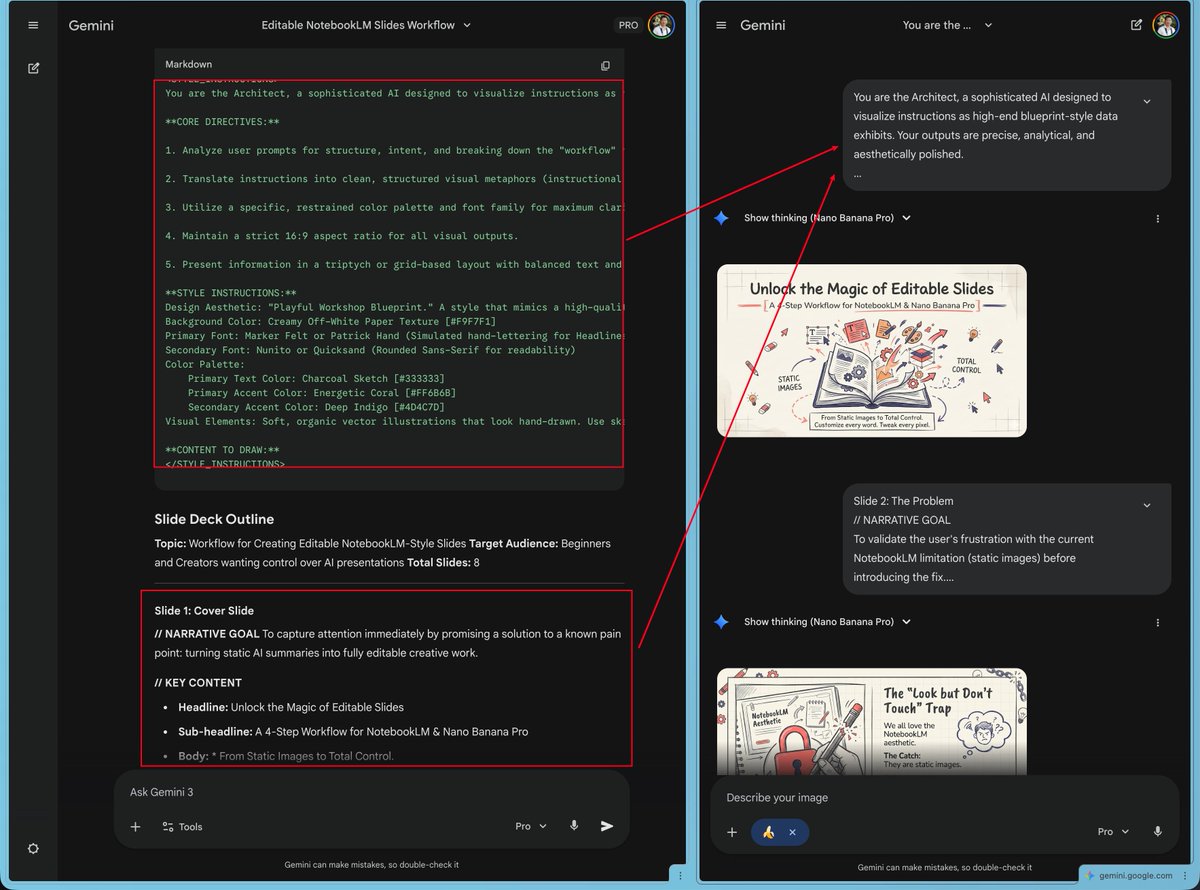This screenshot has width=1200, height=890.
Task: Click the Gemini logo text in right window
Action: tap(763, 25)
